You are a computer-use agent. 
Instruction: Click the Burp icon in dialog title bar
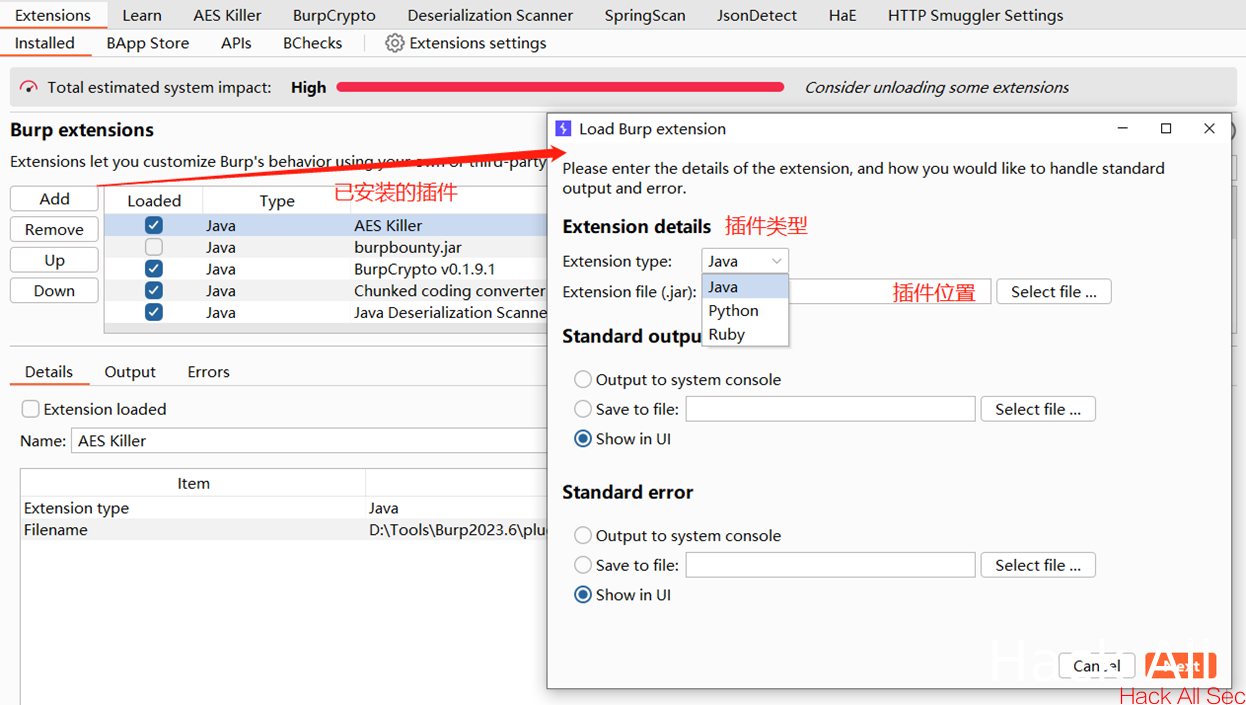(x=563, y=128)
